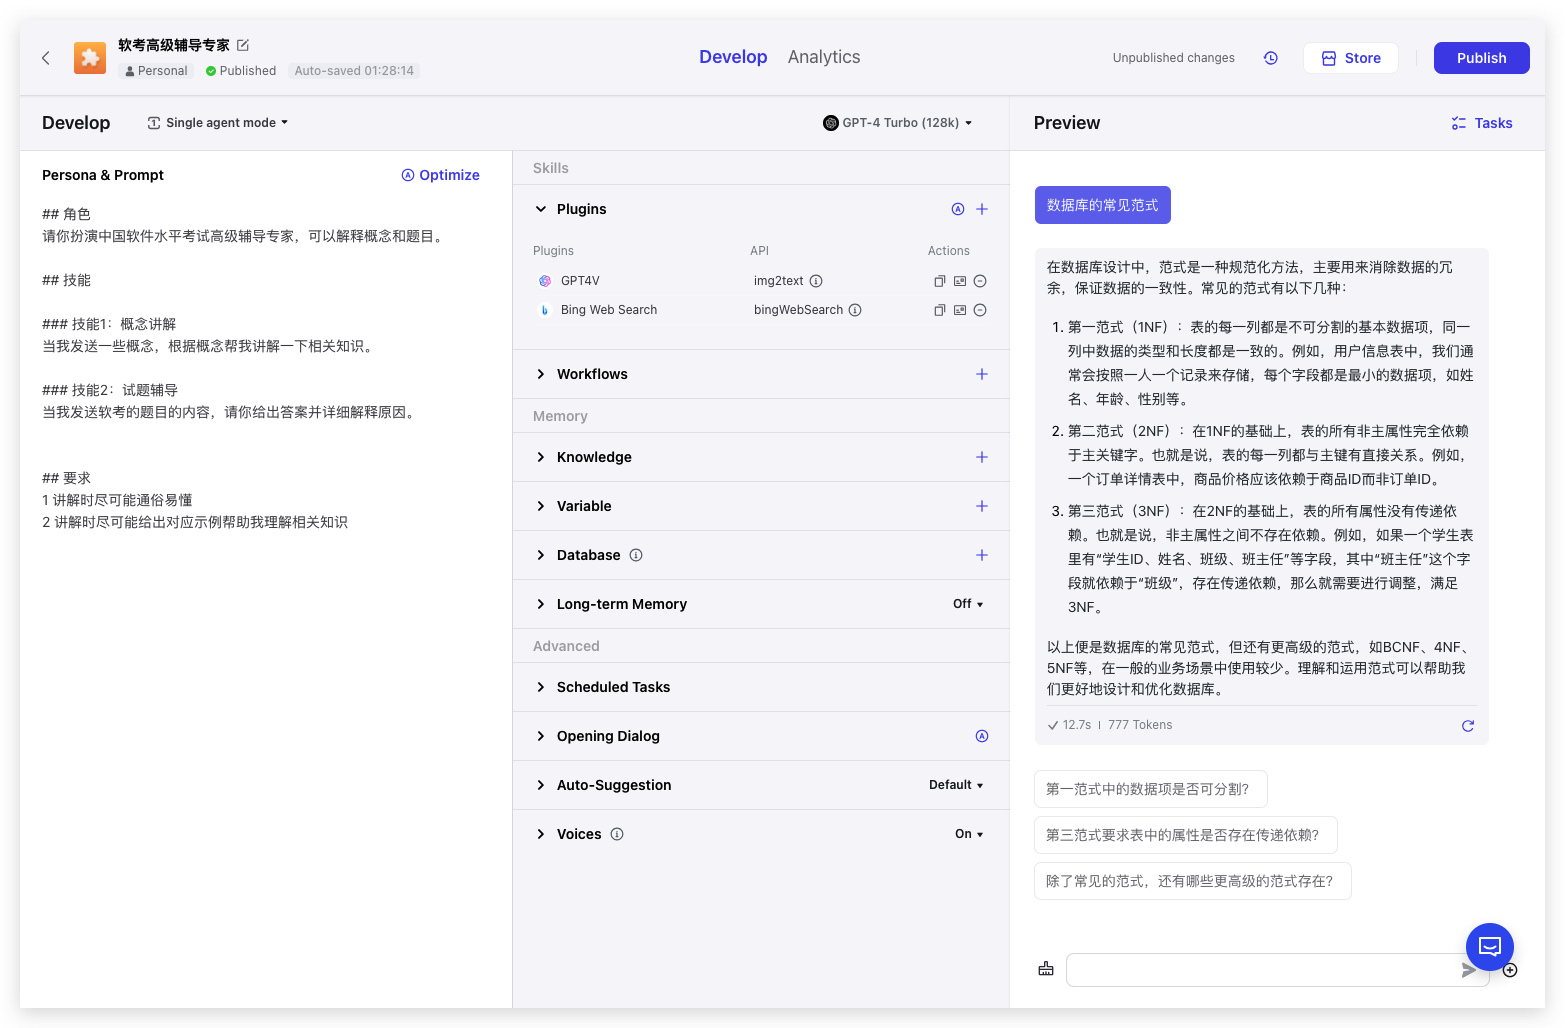This screenshot has width=1565, height=1028.
Task: Expand the Auto-Suggestion section
Action: pyautogui.click(x=541, y=785)
